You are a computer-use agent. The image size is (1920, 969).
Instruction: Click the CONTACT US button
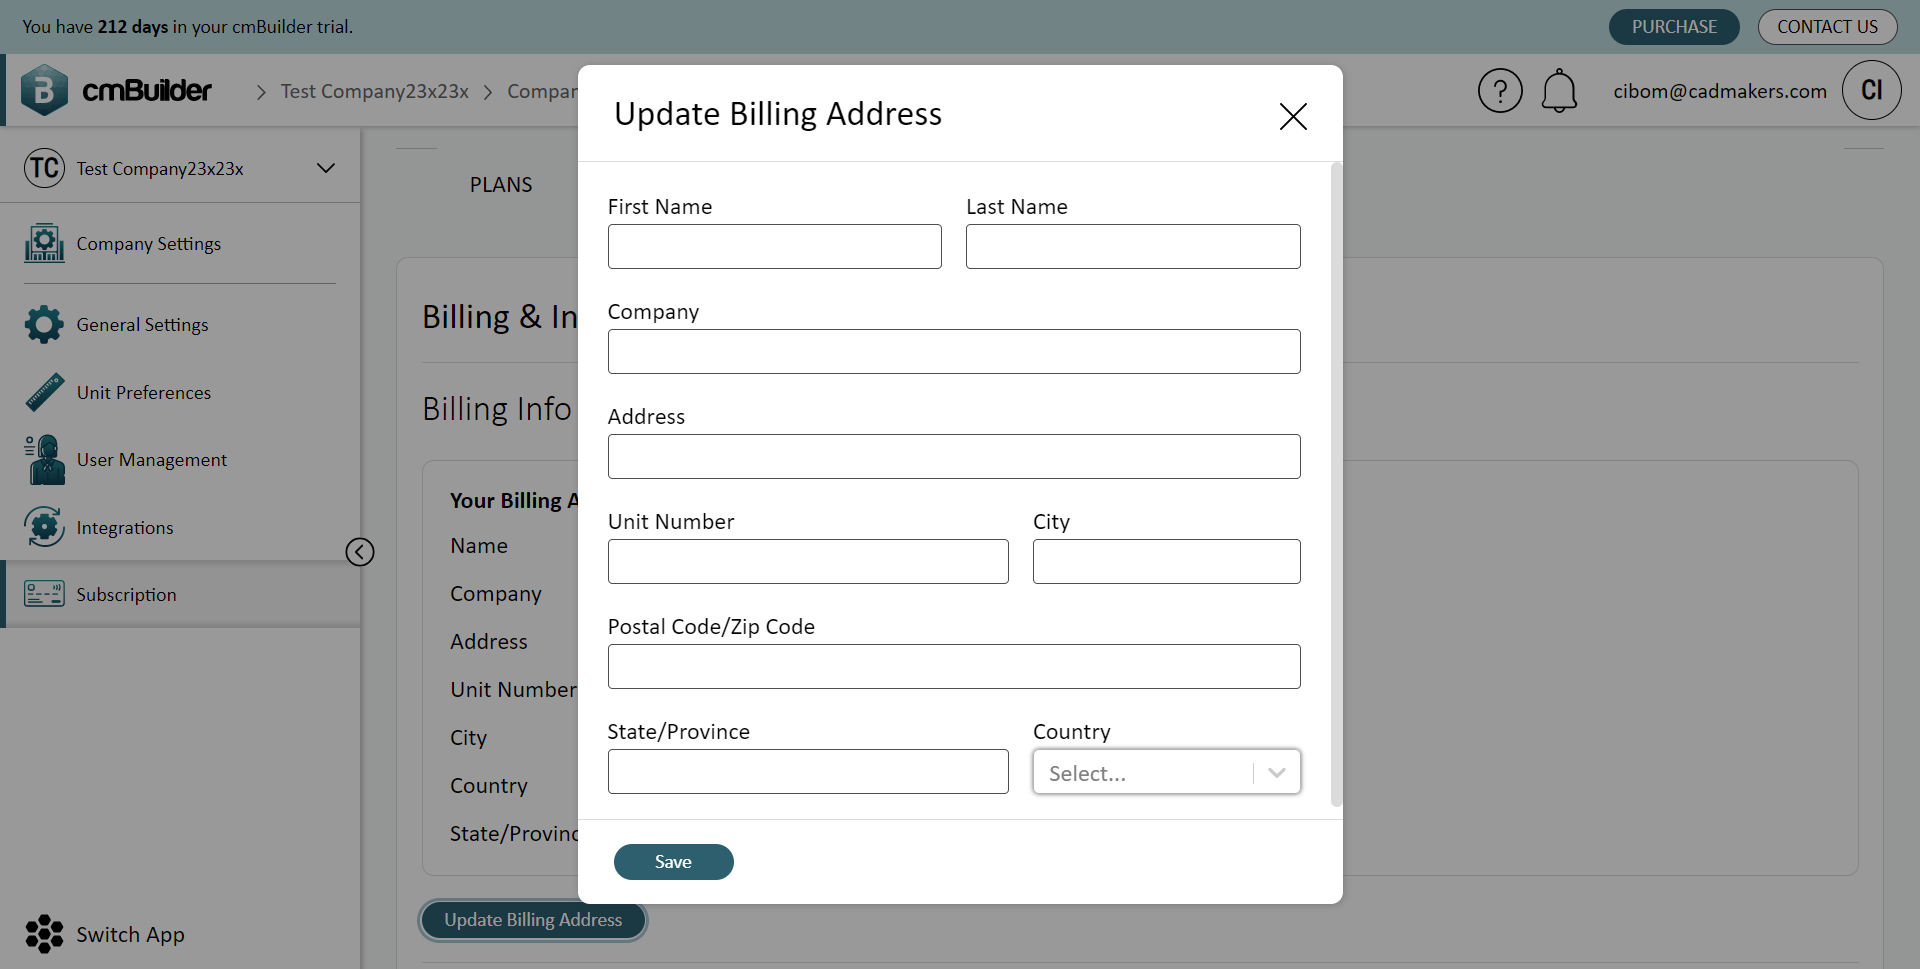1827,27
